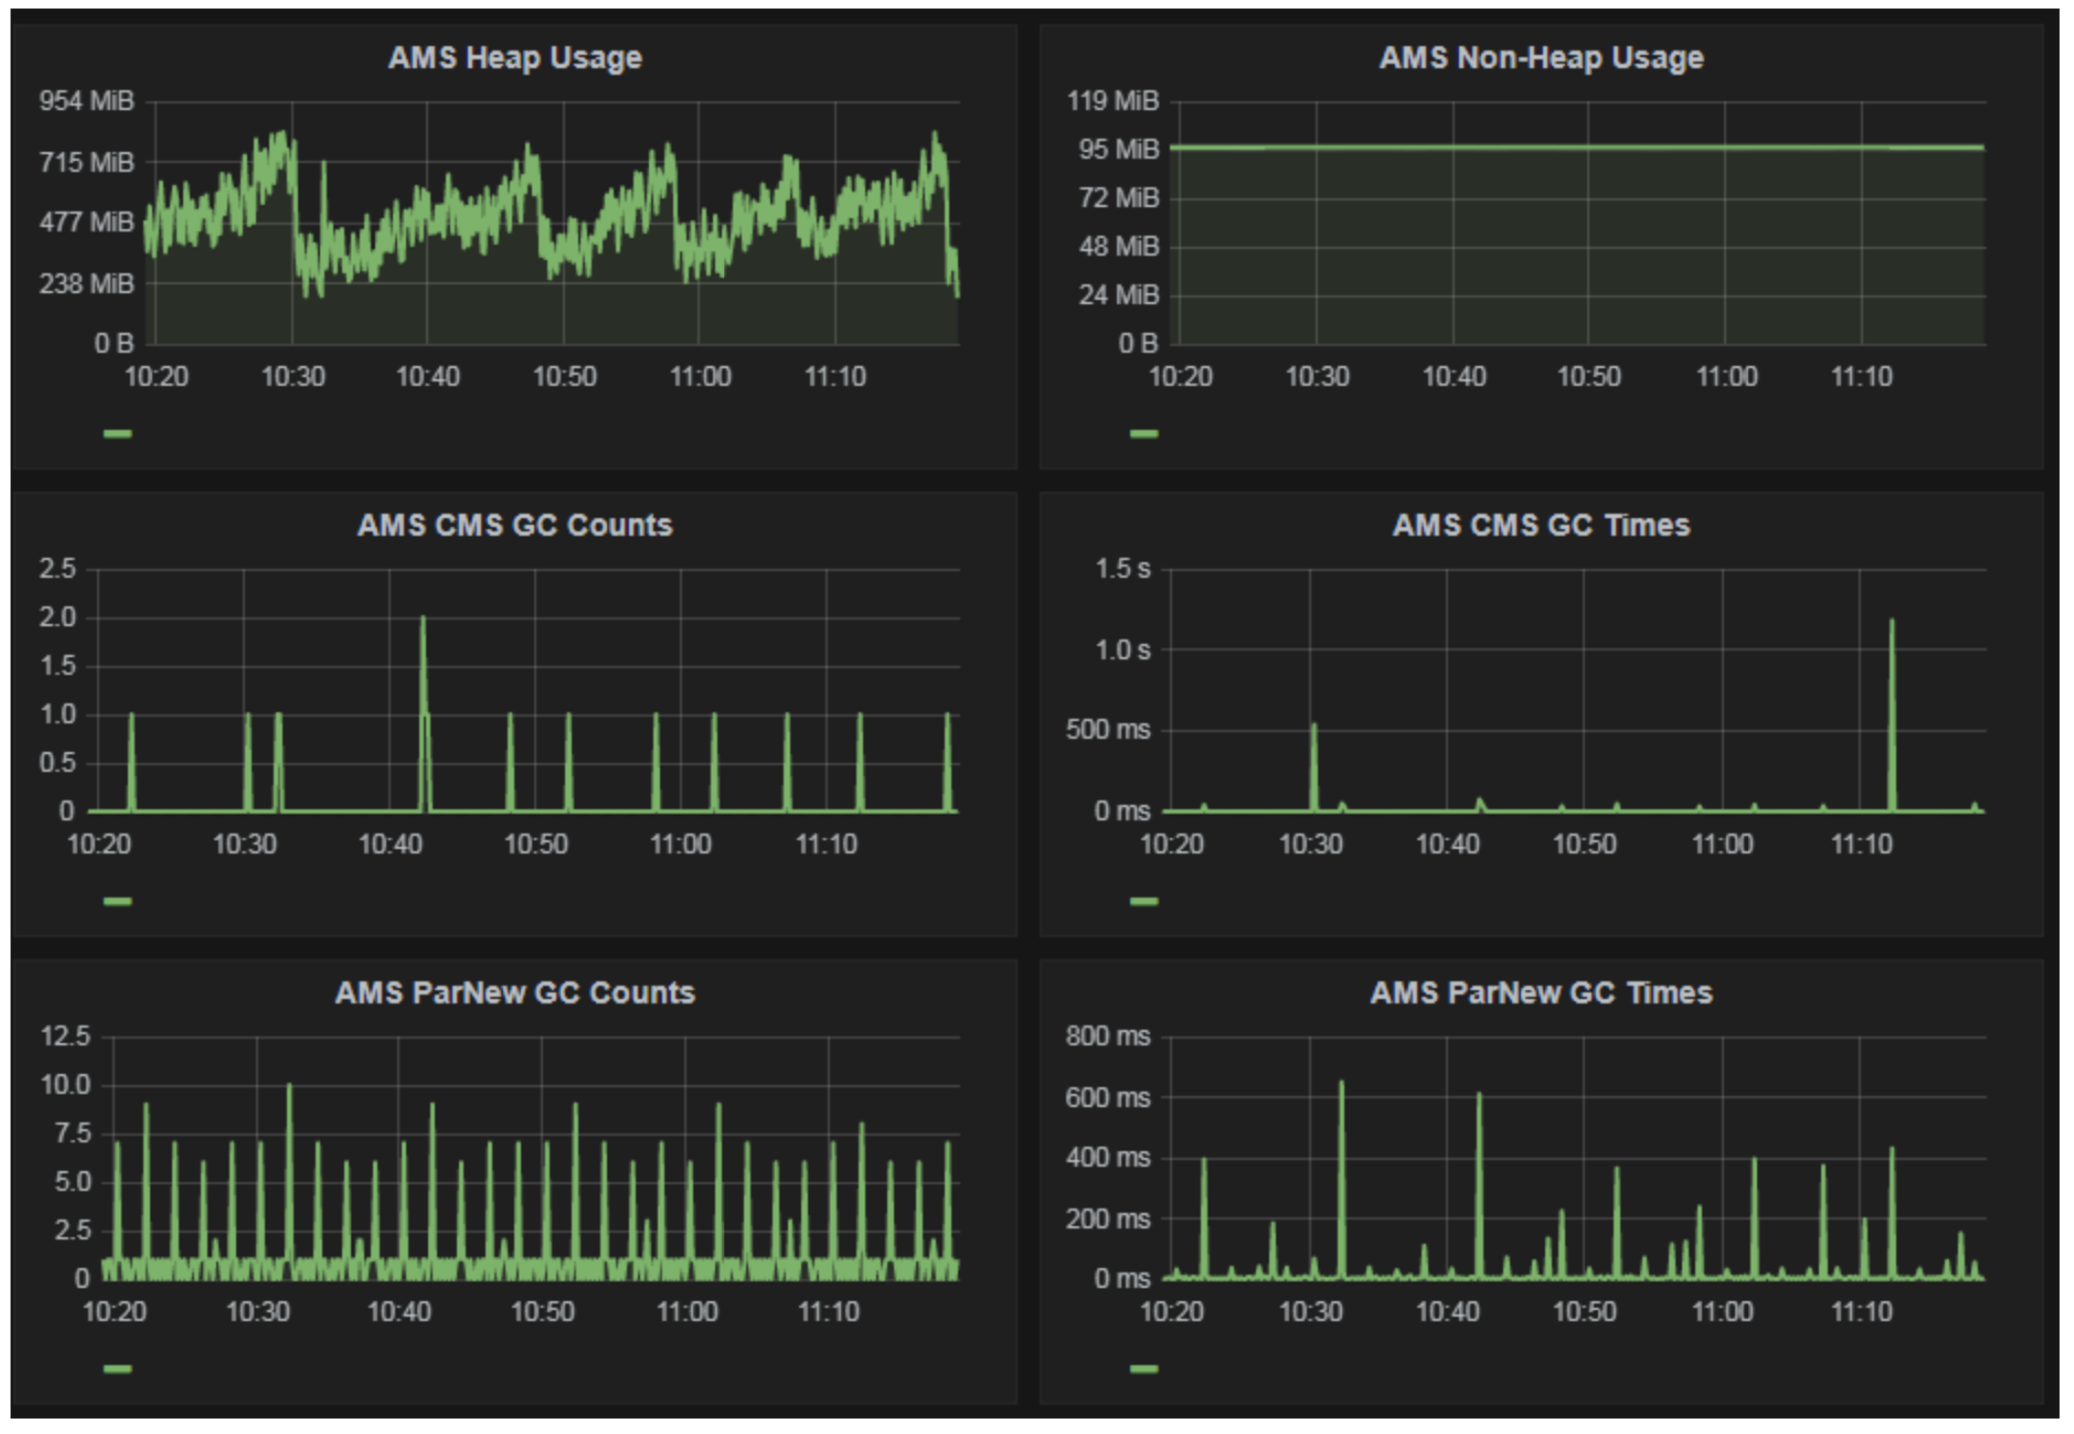Click the green legend swatch under Non-Heap Usage
The image size is (2074, 1434).
click(x=1143, y=433)
